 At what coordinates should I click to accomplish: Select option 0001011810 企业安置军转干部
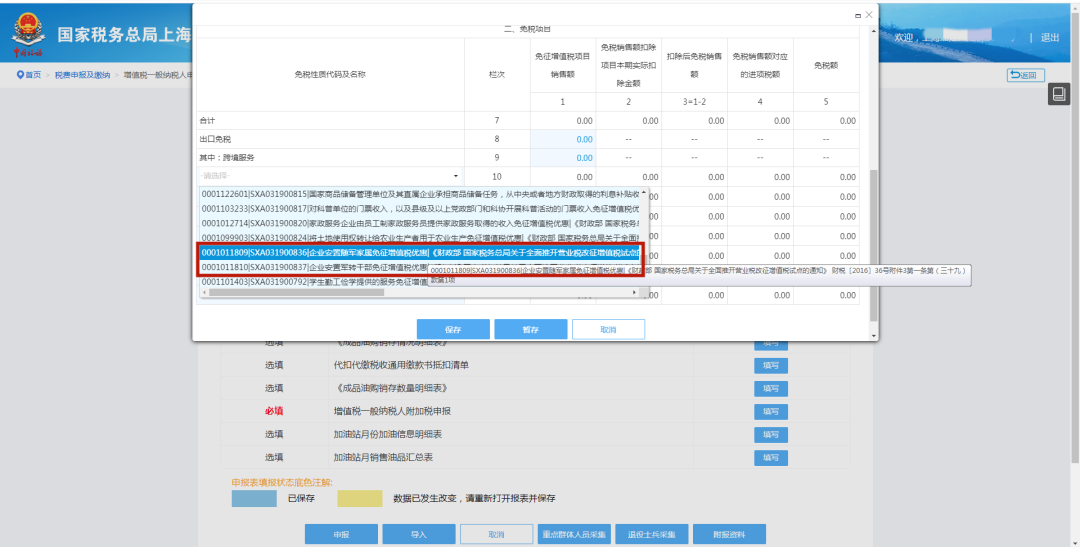click(x=420, y=267)
